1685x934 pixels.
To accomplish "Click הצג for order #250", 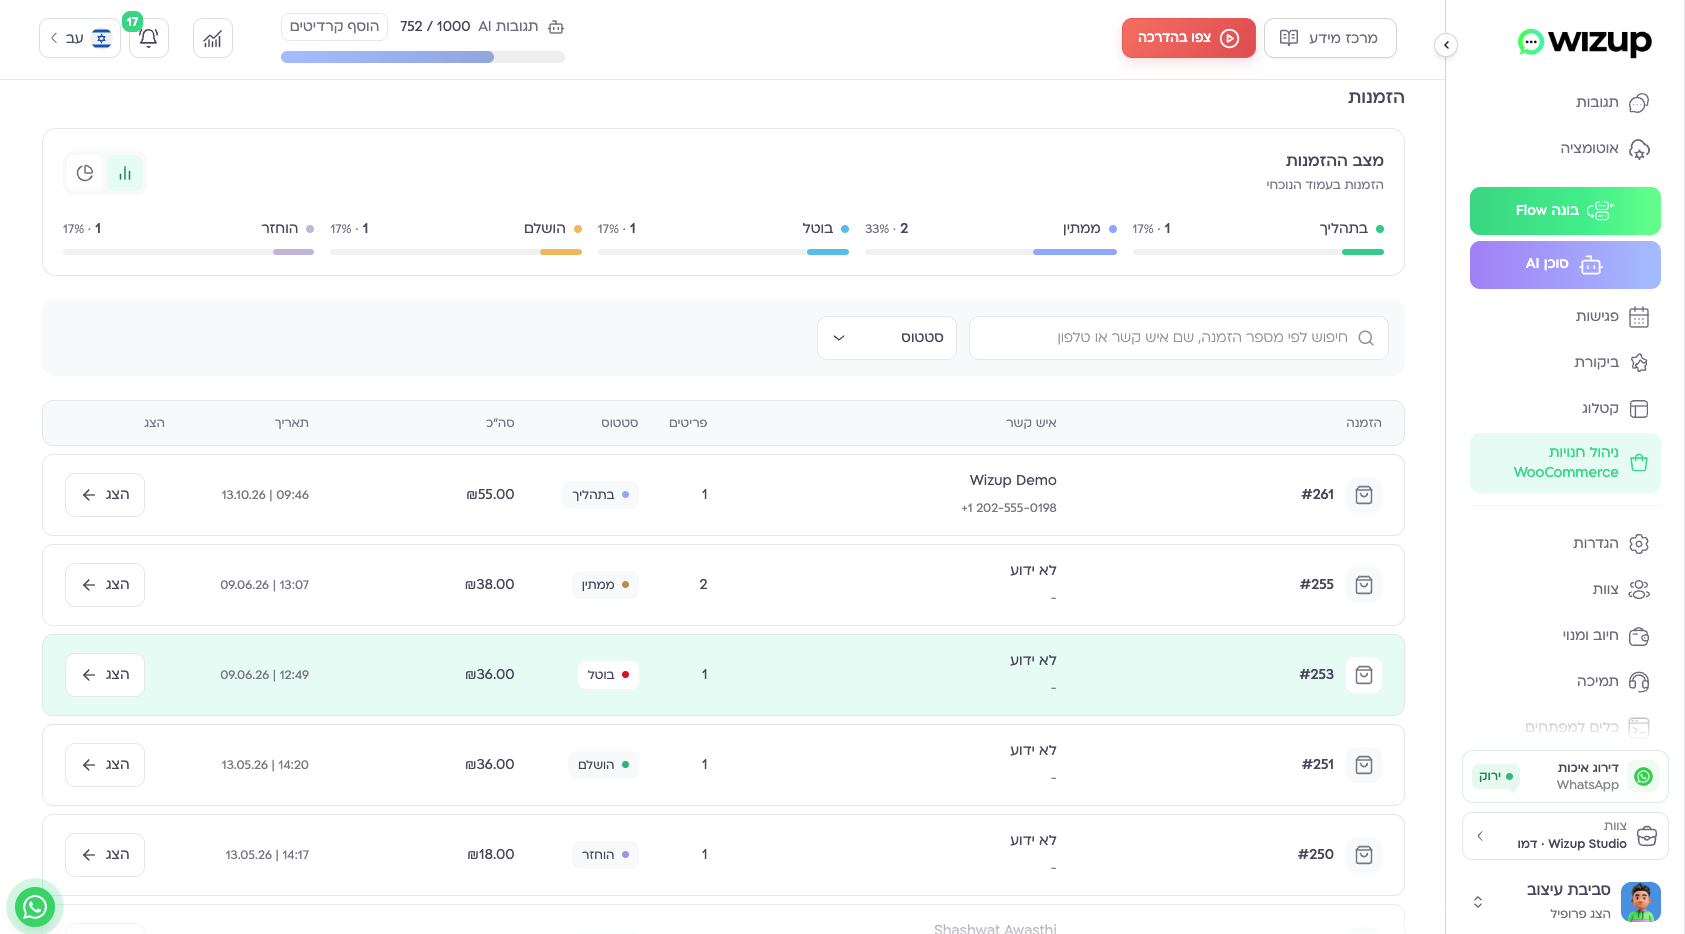I will pos(105,855).
